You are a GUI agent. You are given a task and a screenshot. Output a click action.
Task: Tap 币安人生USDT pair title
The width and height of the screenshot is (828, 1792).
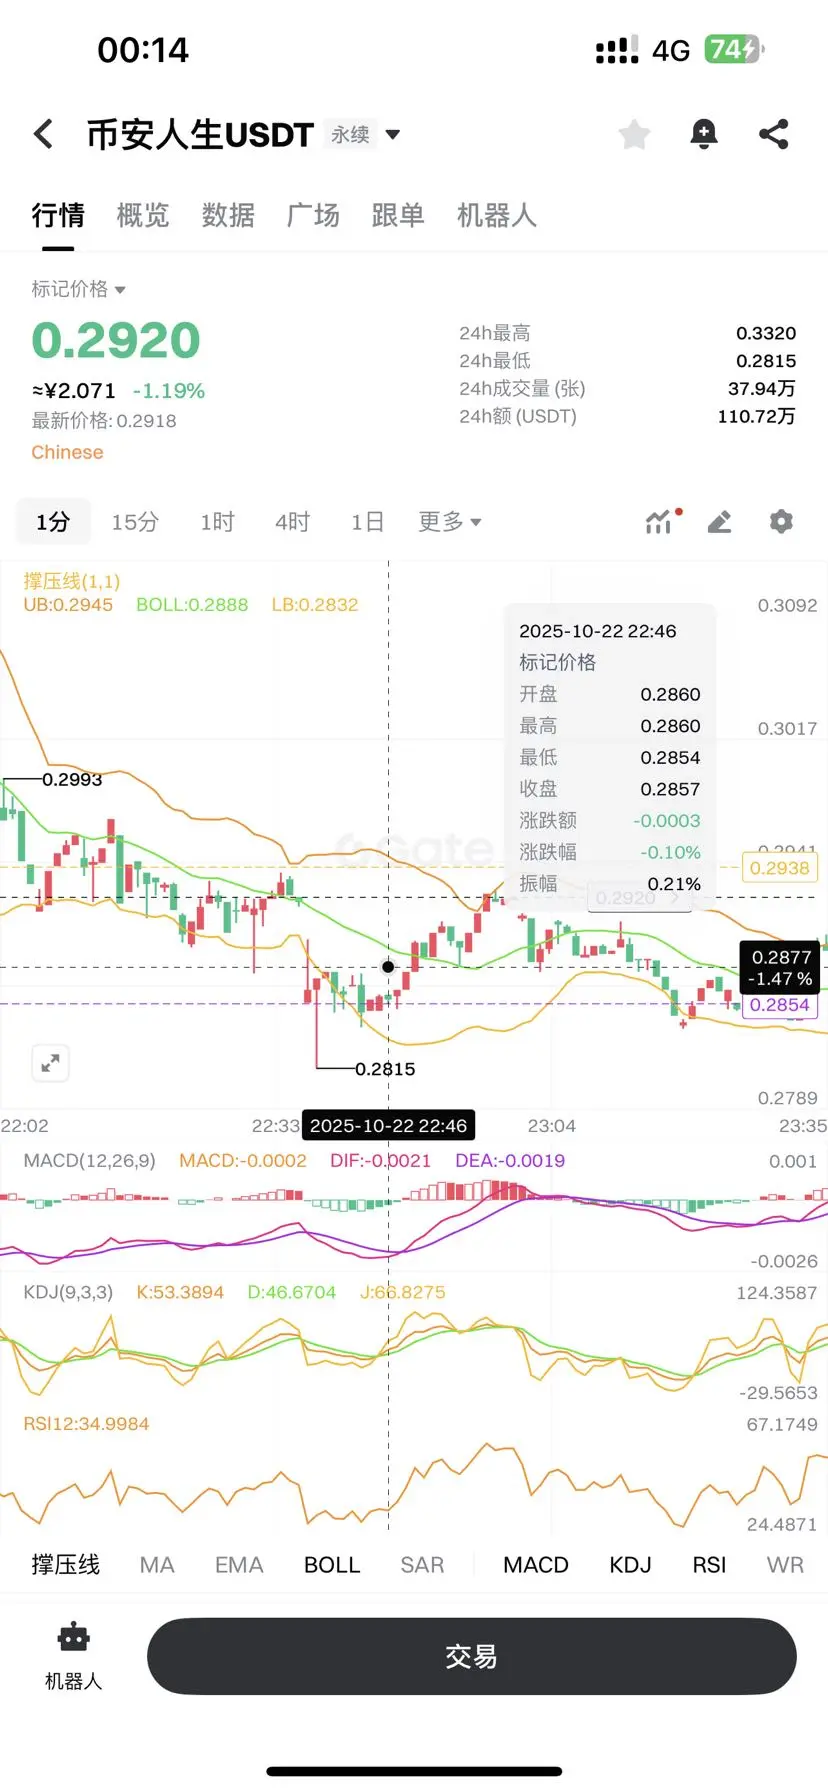point(200,134)
